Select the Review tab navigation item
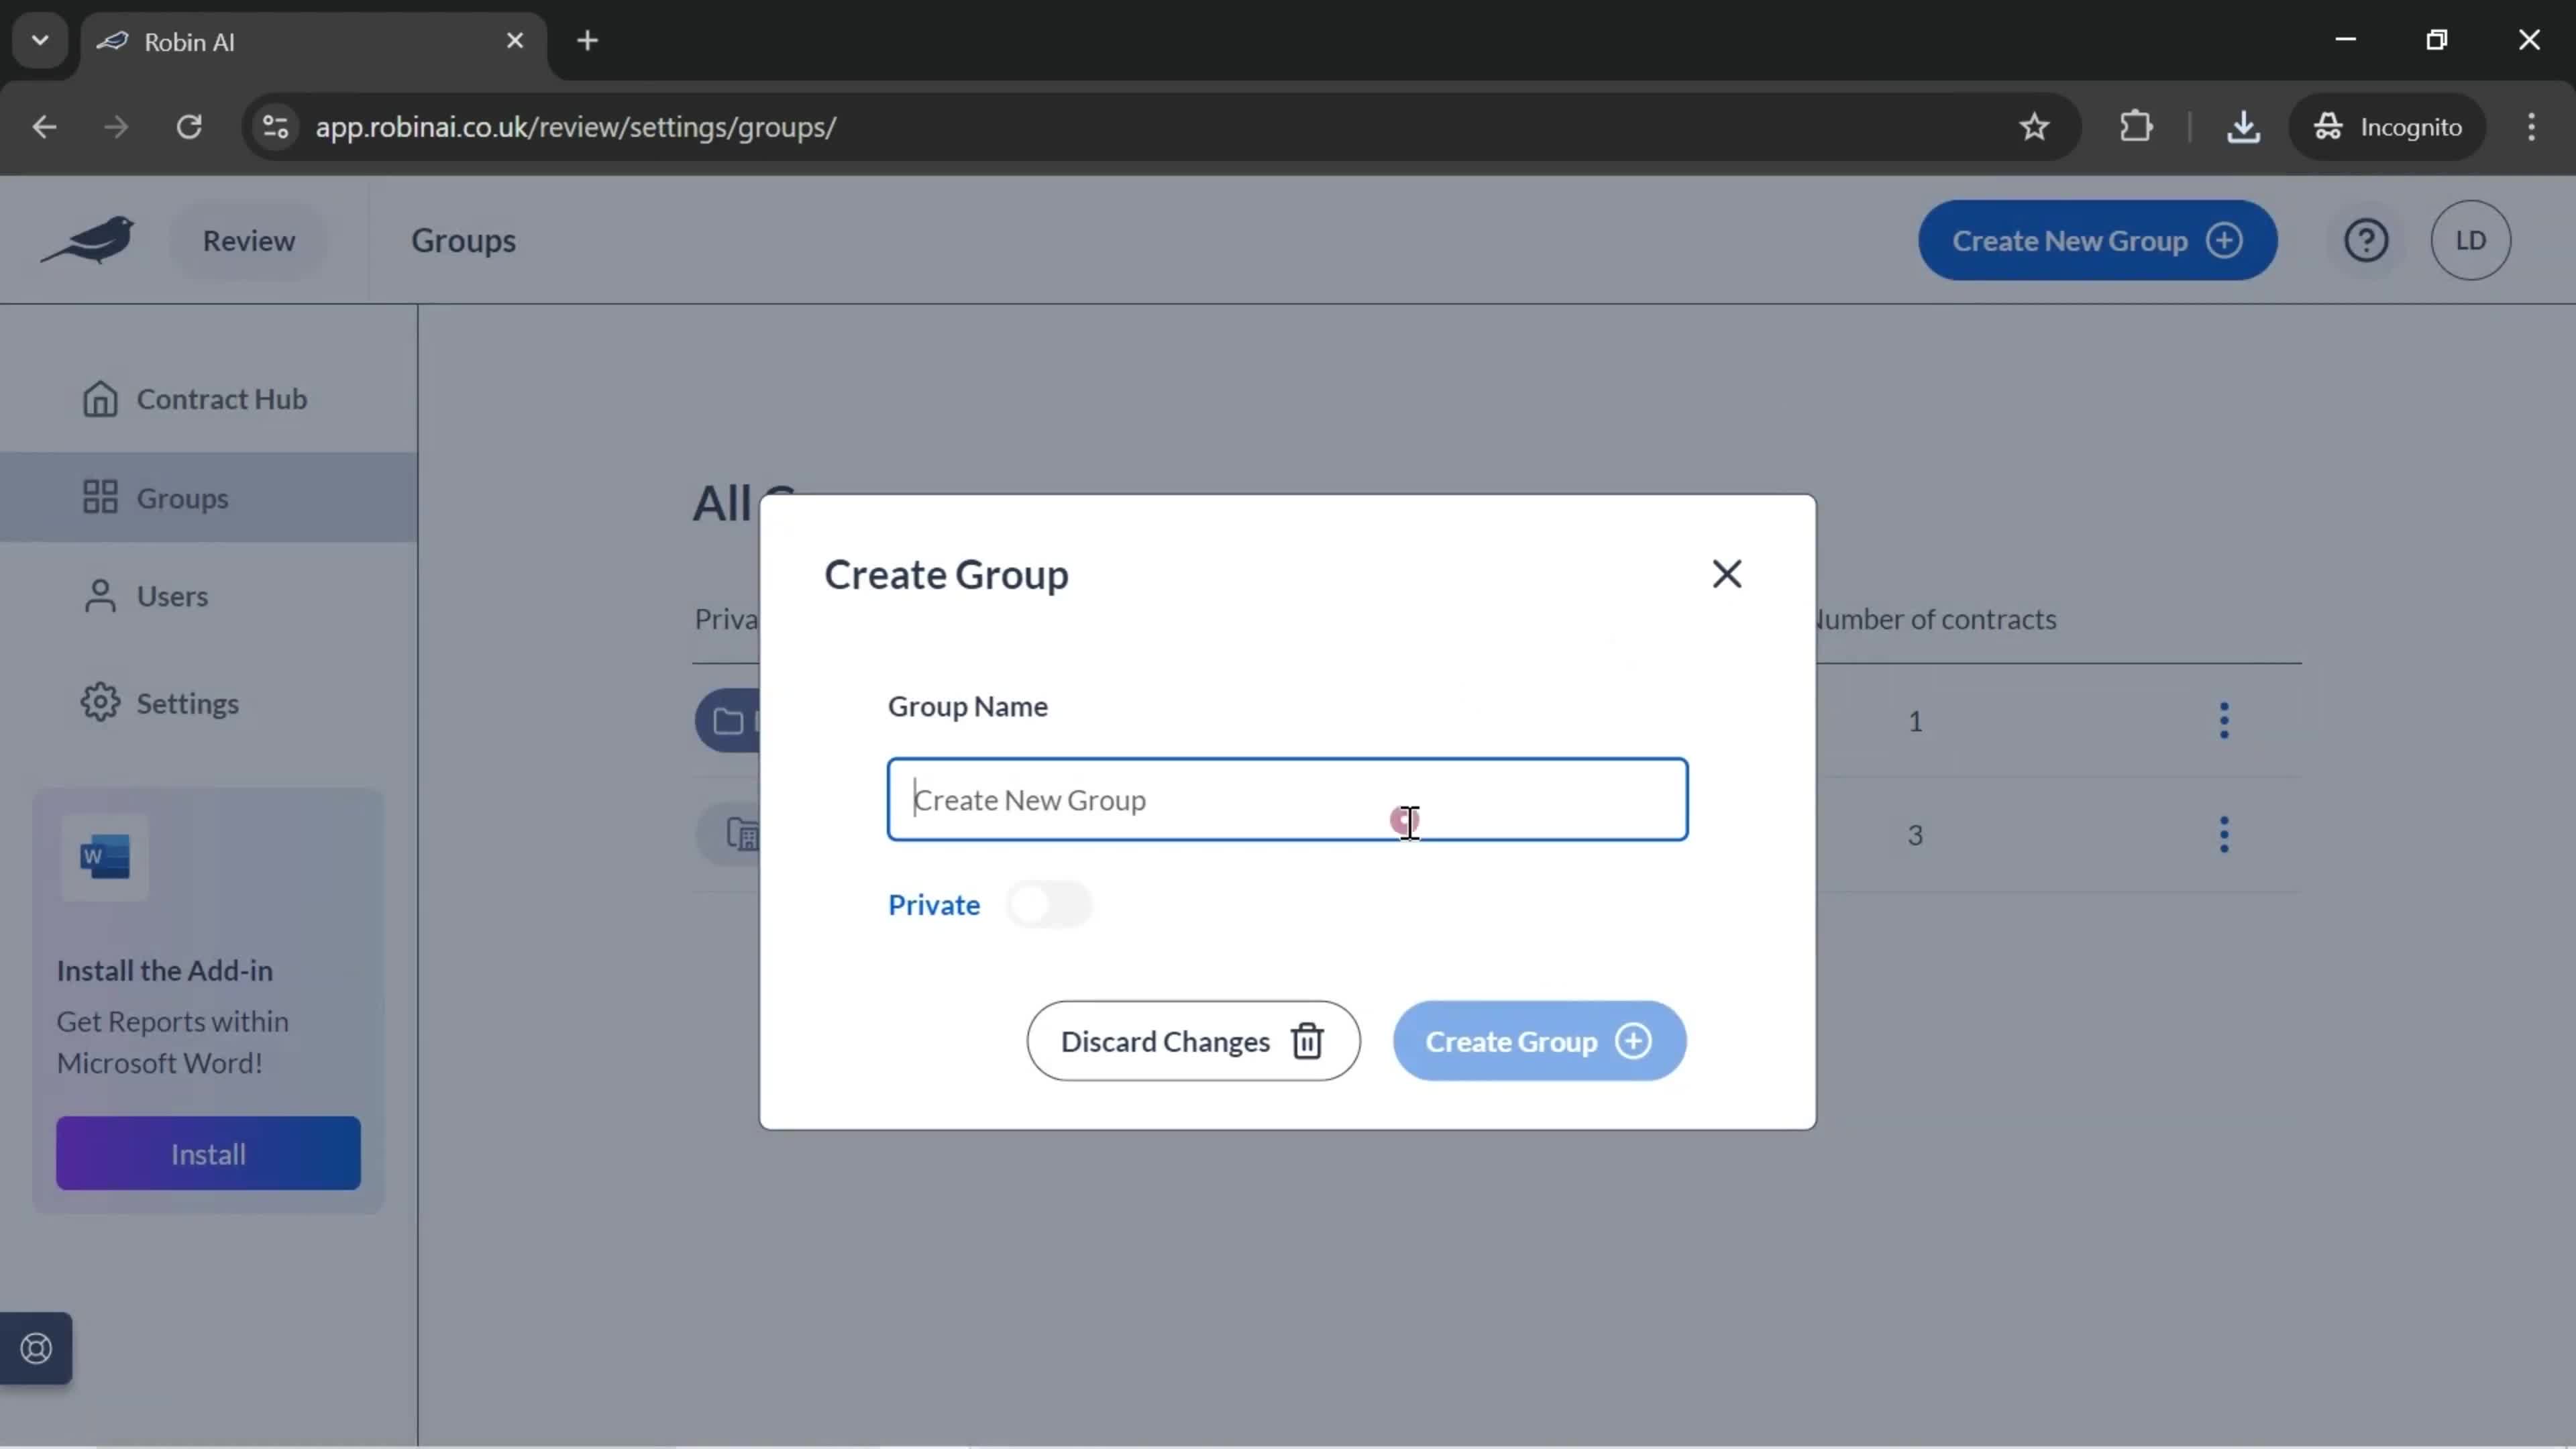 click(248, 239)
